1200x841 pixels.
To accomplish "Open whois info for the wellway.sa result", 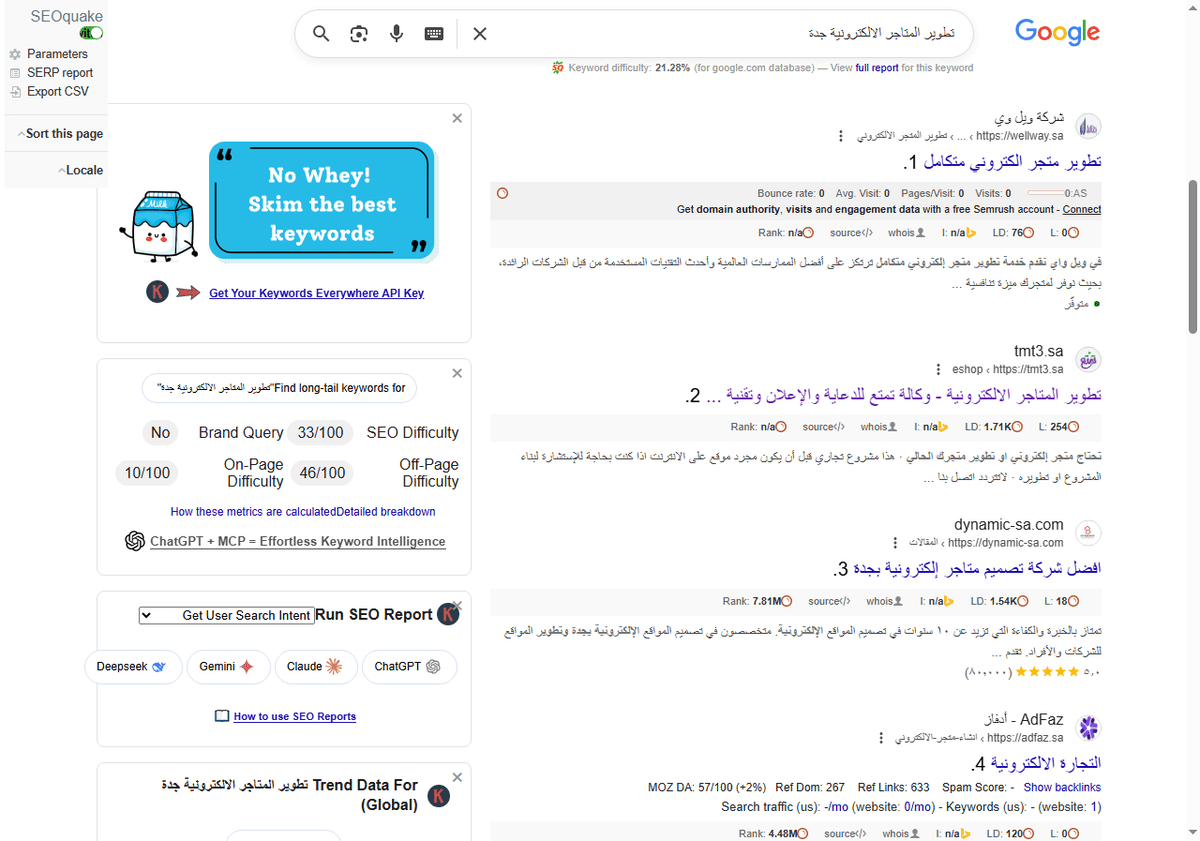I will coord(905,232).
